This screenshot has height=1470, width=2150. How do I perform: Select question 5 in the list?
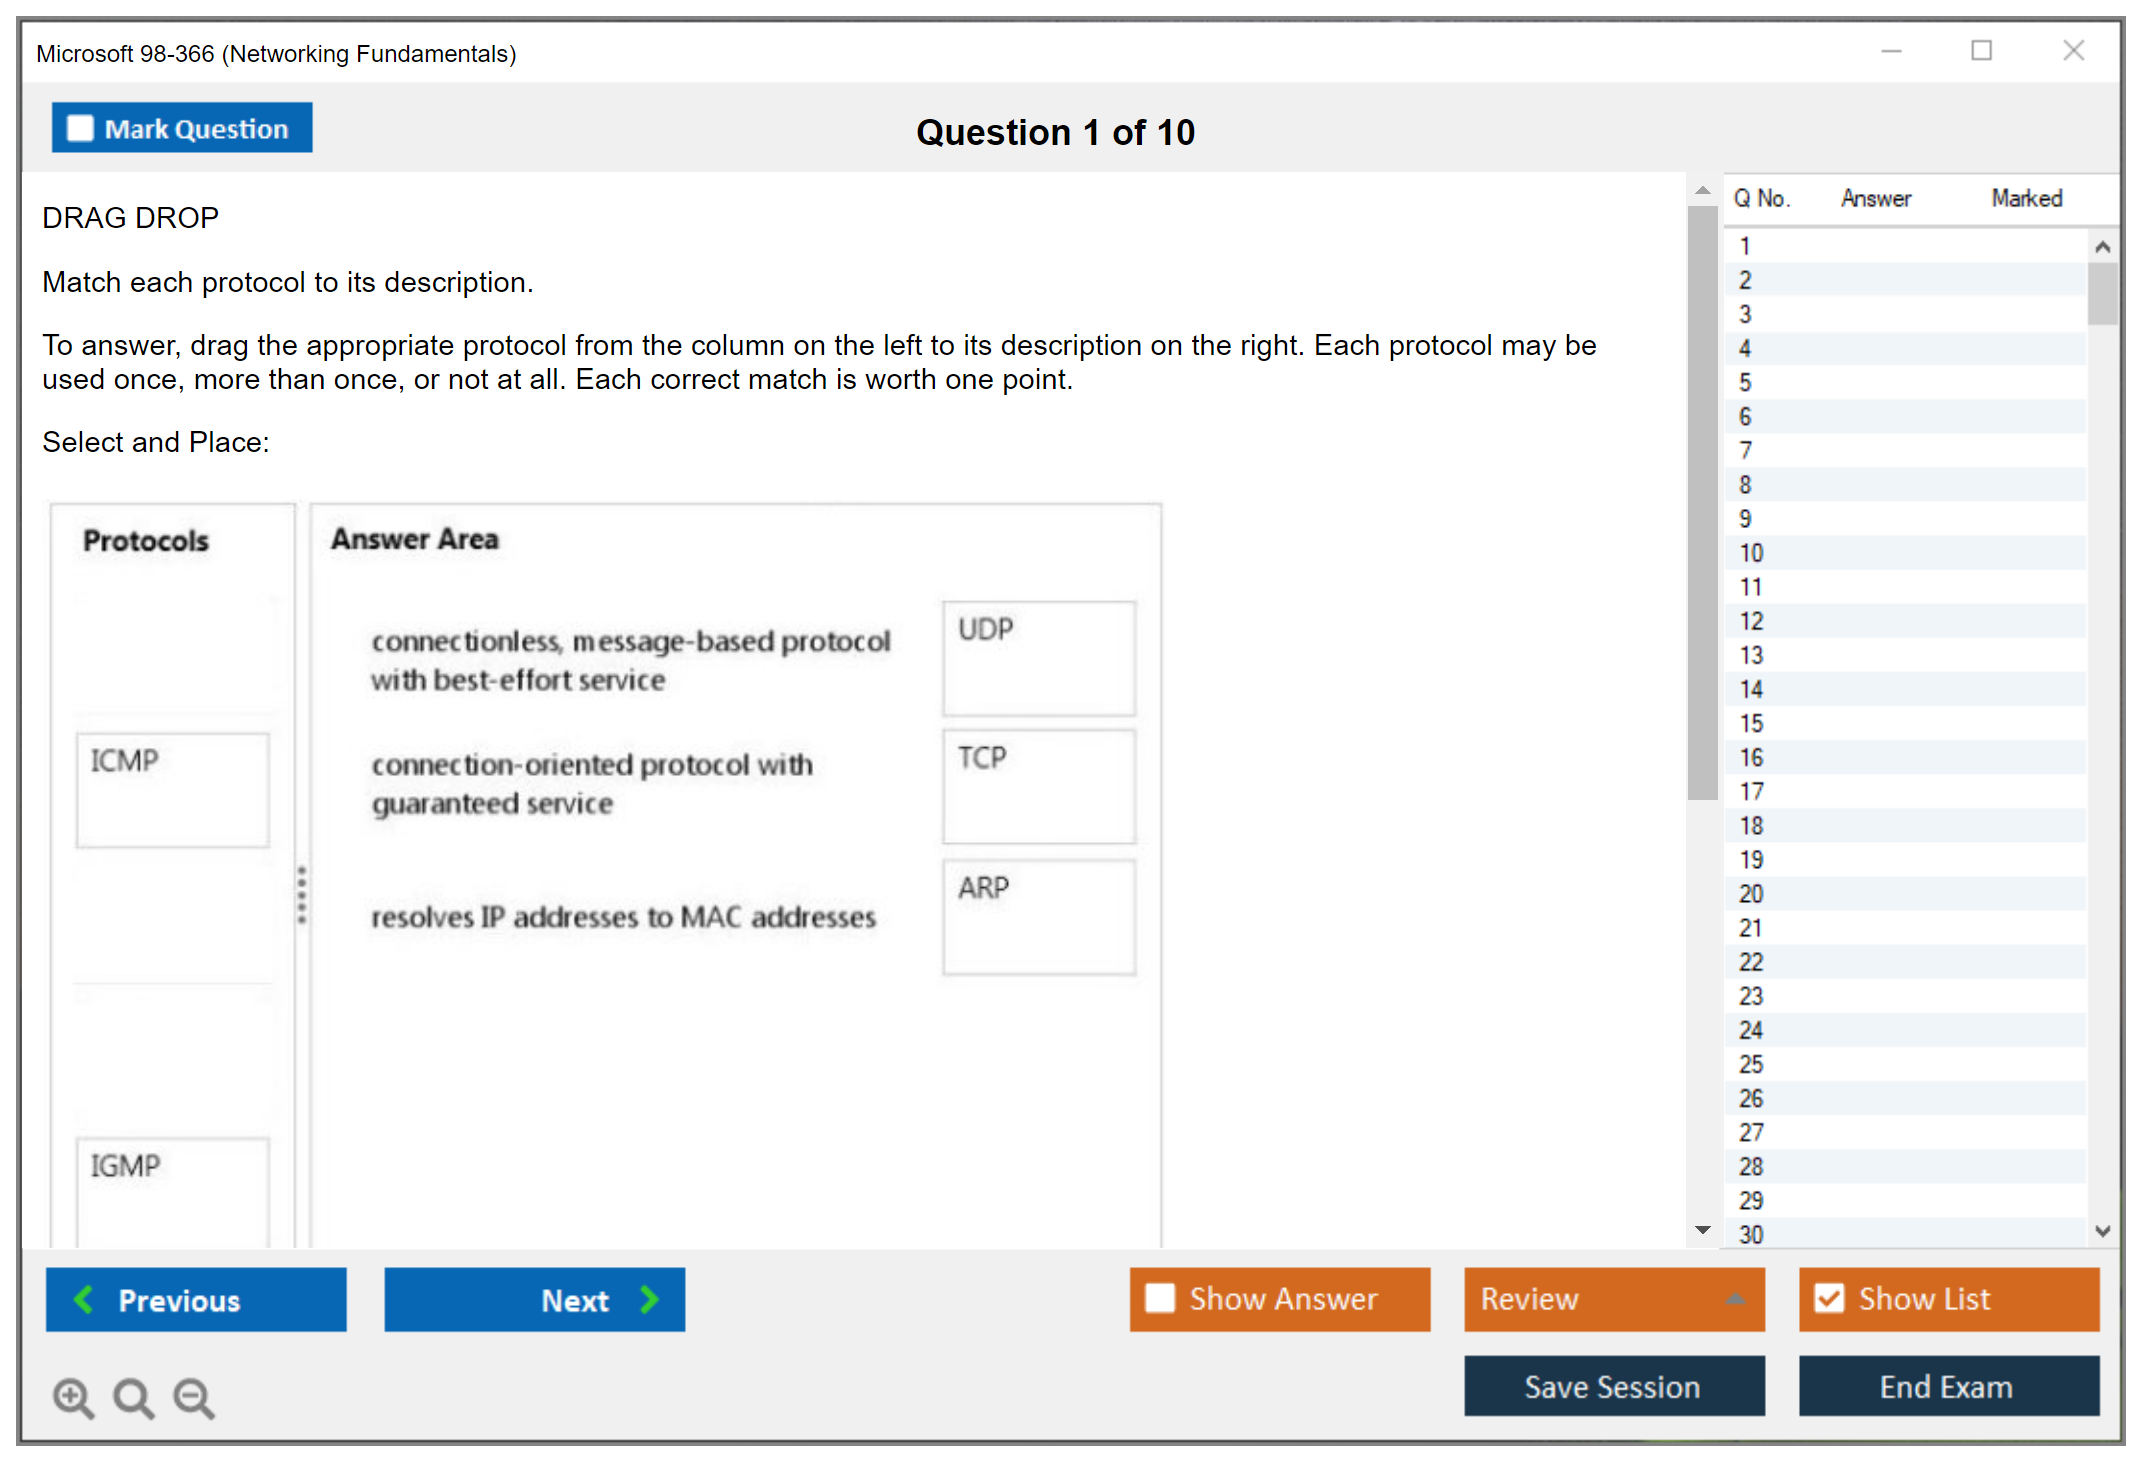point(1745,383)
